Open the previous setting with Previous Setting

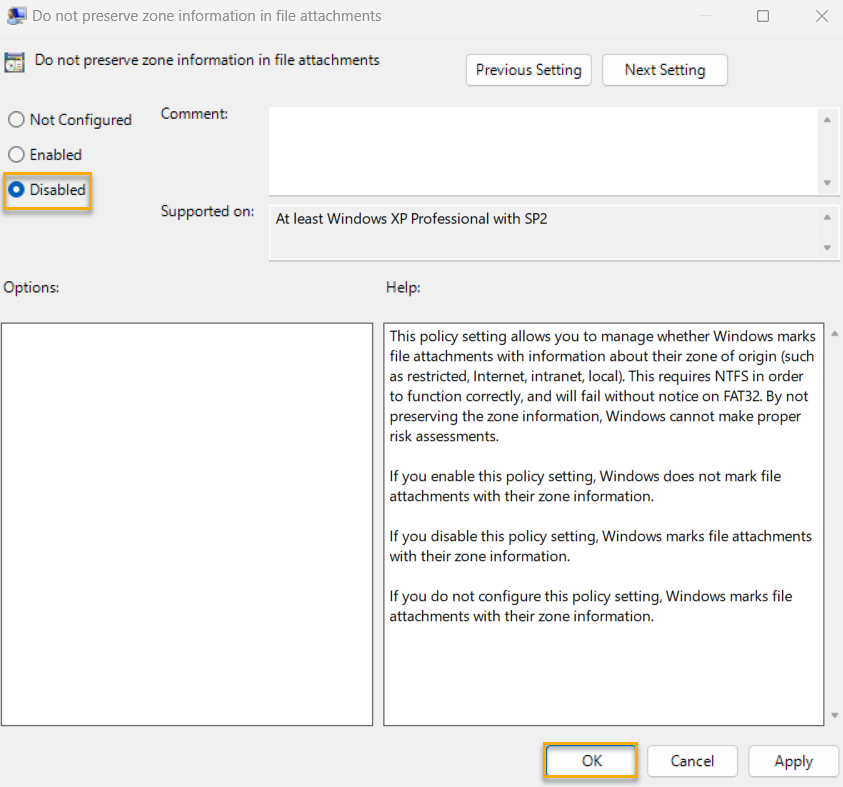[528, 70]
